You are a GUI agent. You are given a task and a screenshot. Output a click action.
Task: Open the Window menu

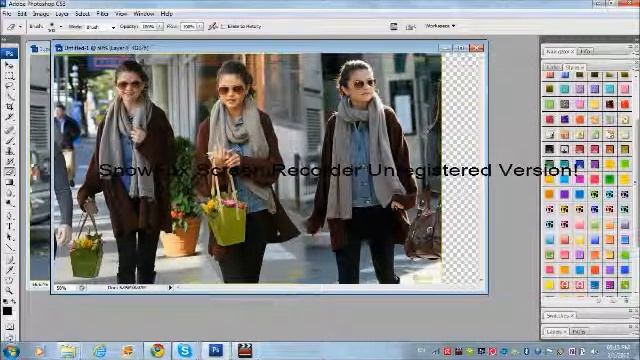pyautogui.click(x=144, y=14)
